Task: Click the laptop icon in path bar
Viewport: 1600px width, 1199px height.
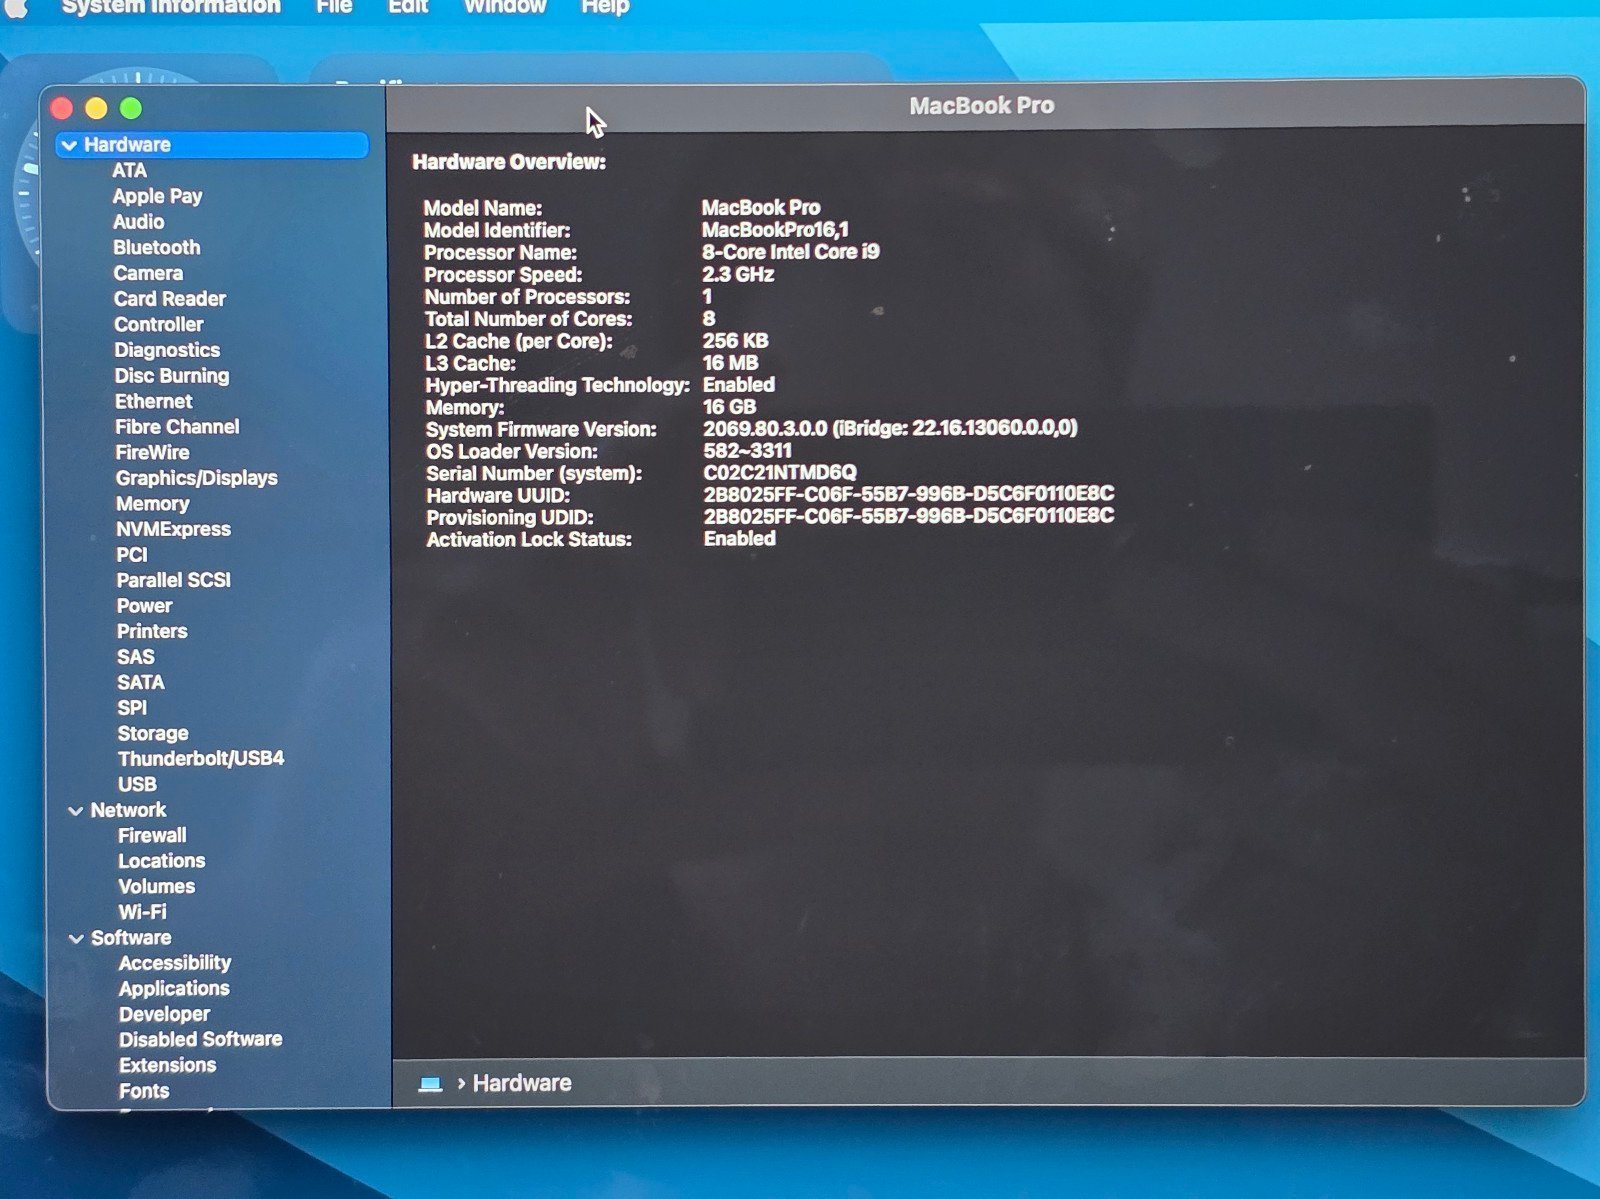Action: (430, 1084)
